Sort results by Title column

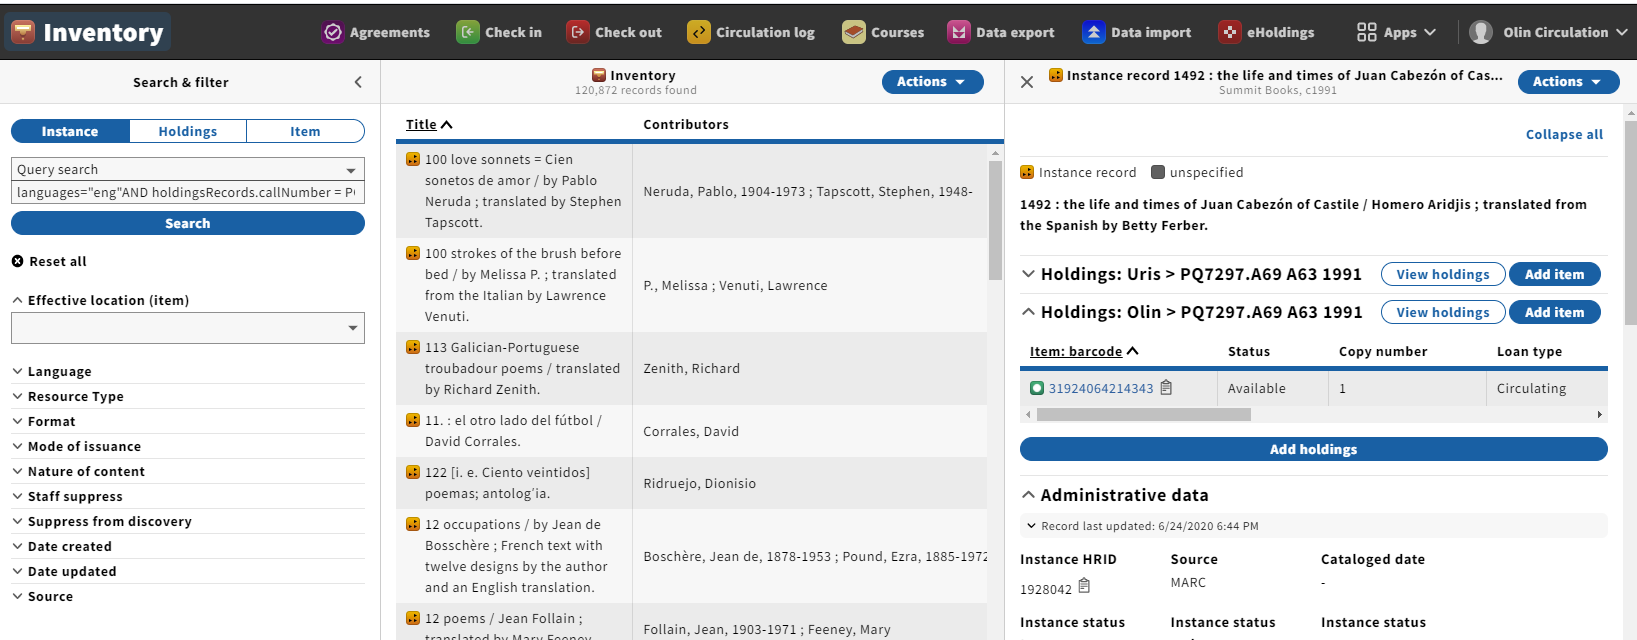[429, 124]
